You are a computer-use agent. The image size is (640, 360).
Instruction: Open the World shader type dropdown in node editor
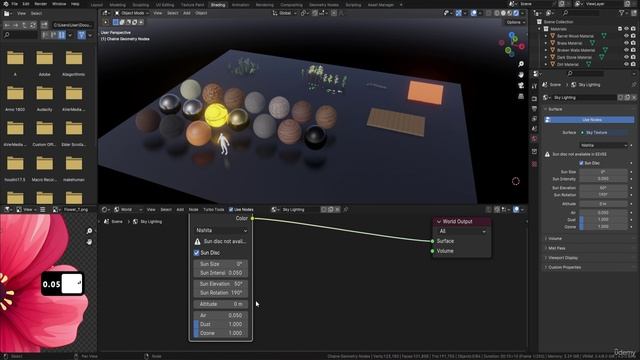(x=128, y=210)
